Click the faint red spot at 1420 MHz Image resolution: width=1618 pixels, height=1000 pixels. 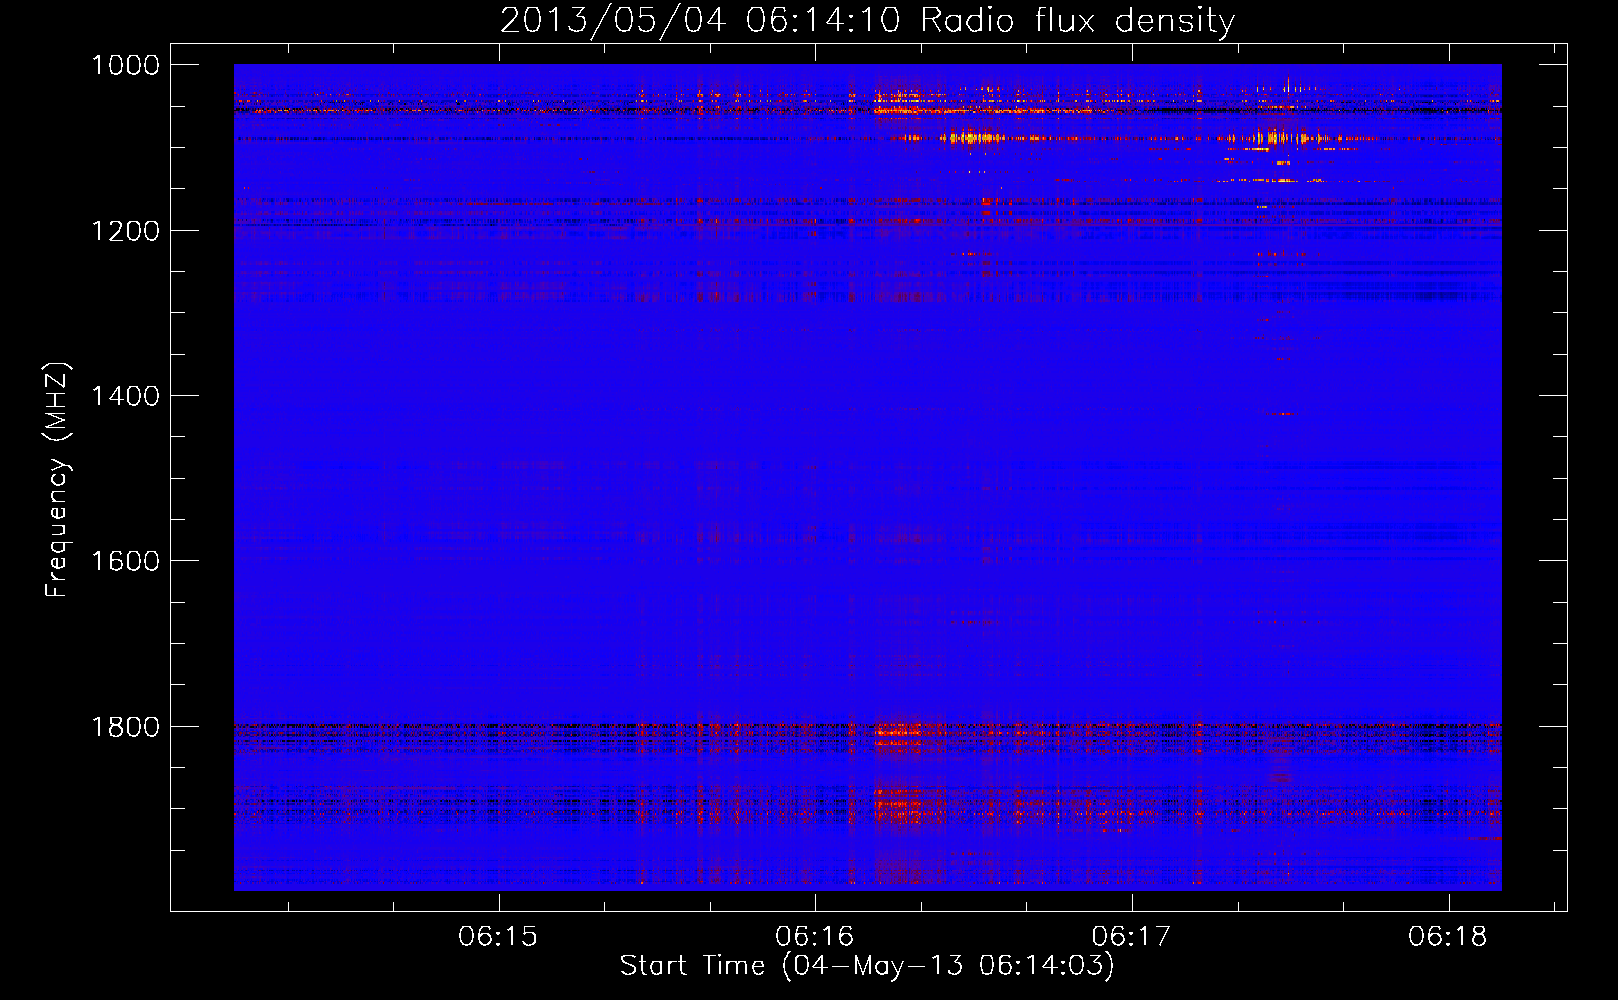(1280, 413)
